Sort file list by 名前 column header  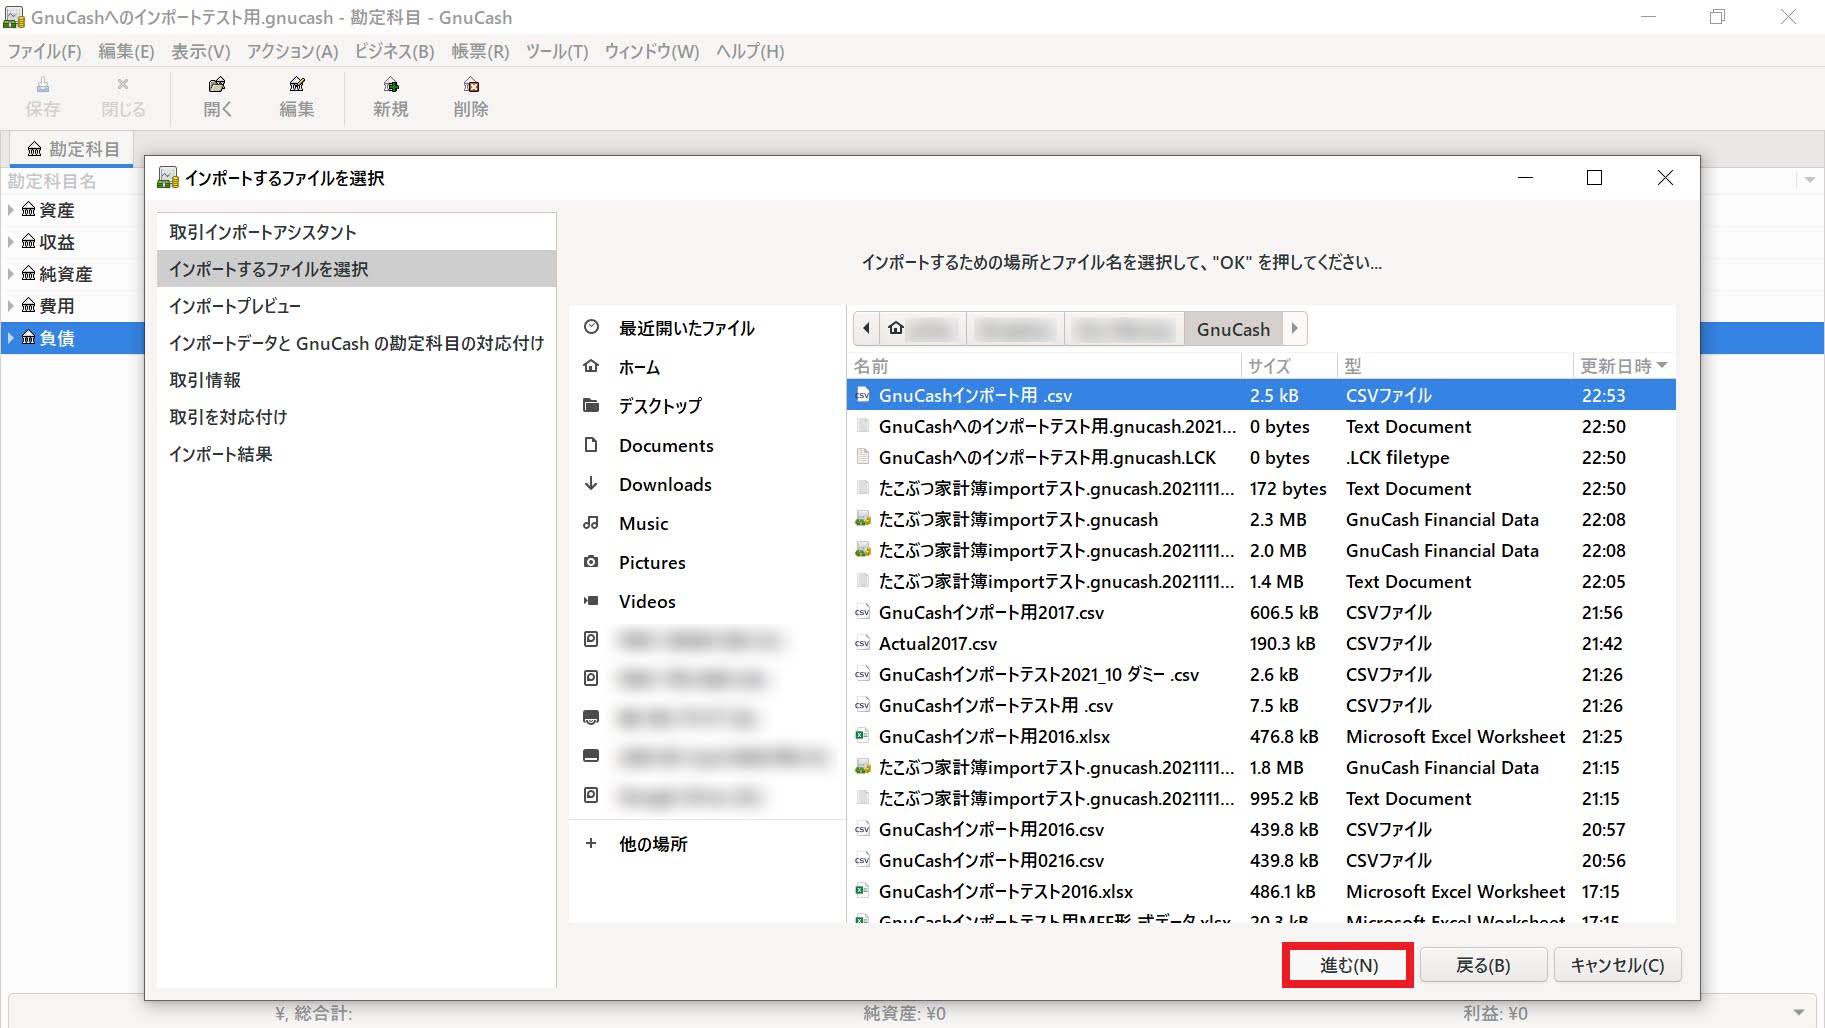(x=1044, y=366)
